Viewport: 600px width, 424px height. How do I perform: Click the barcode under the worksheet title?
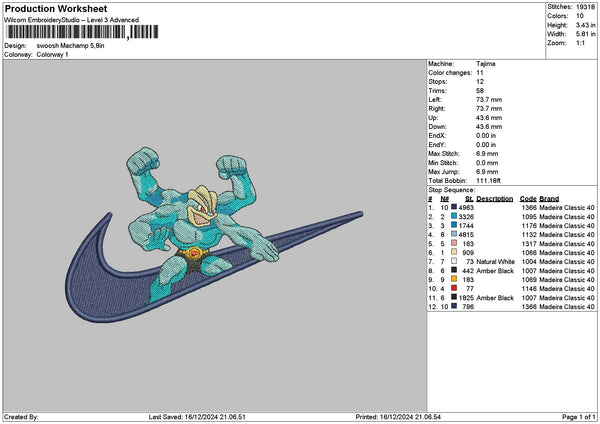[x=82, y=32]
